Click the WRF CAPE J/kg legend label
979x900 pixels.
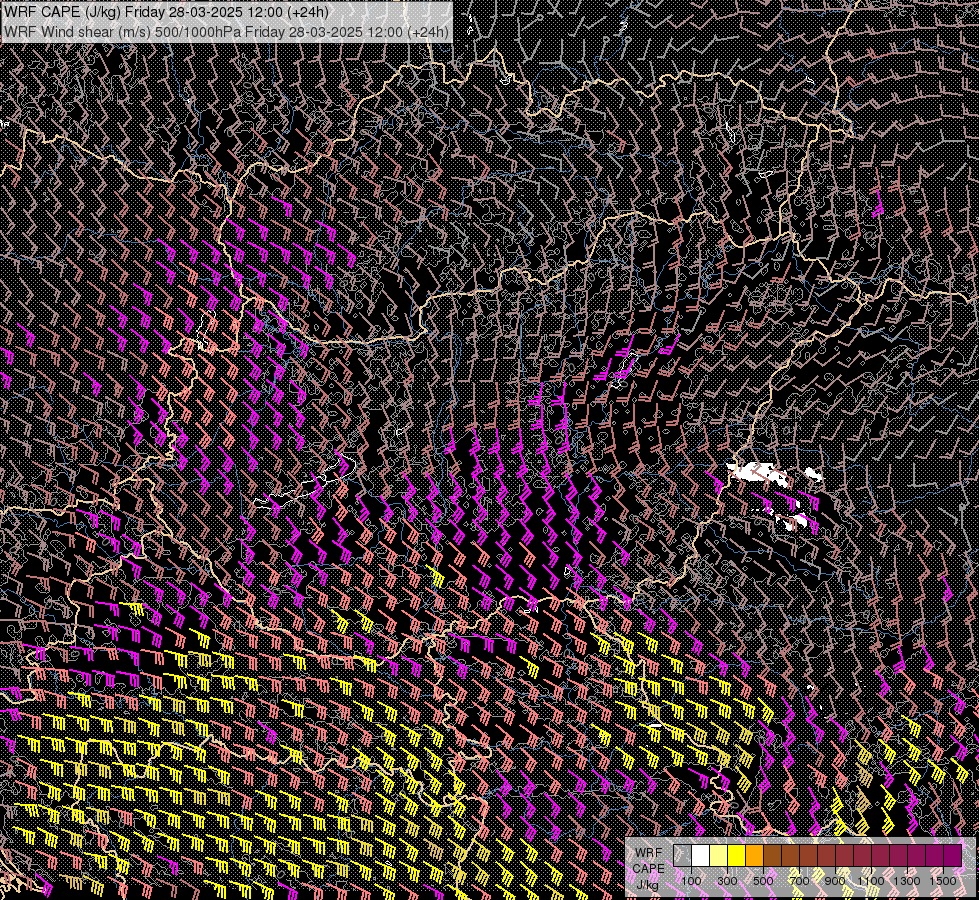648,869
